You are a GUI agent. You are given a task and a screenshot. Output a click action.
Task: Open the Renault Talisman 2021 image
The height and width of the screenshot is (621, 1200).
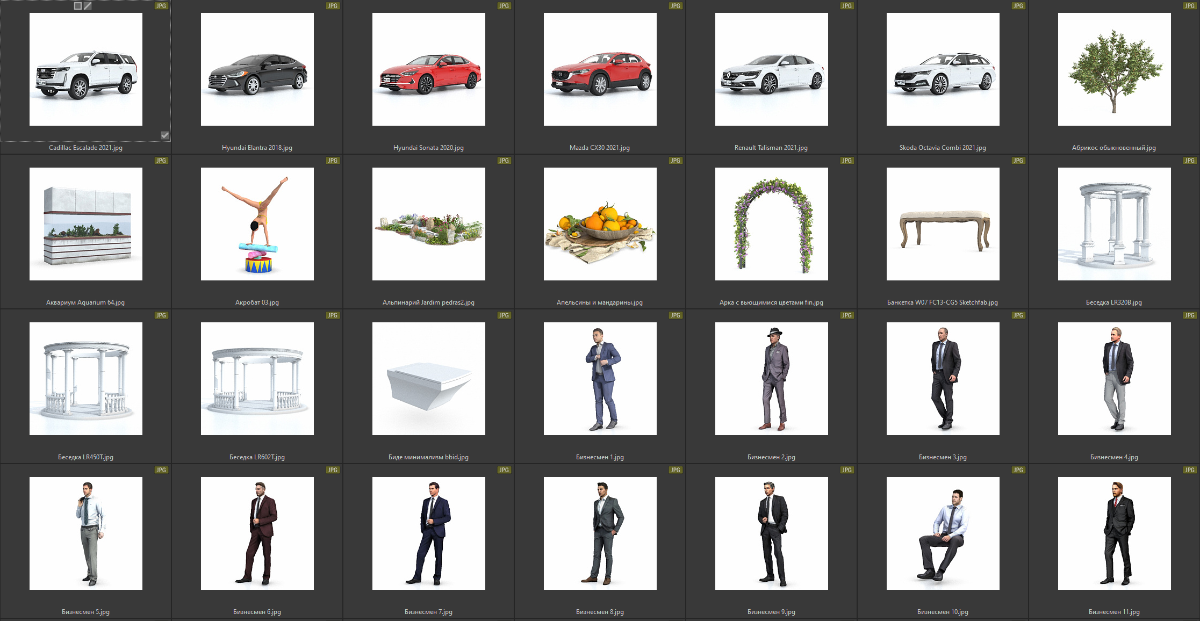click(x=771, y=69)
